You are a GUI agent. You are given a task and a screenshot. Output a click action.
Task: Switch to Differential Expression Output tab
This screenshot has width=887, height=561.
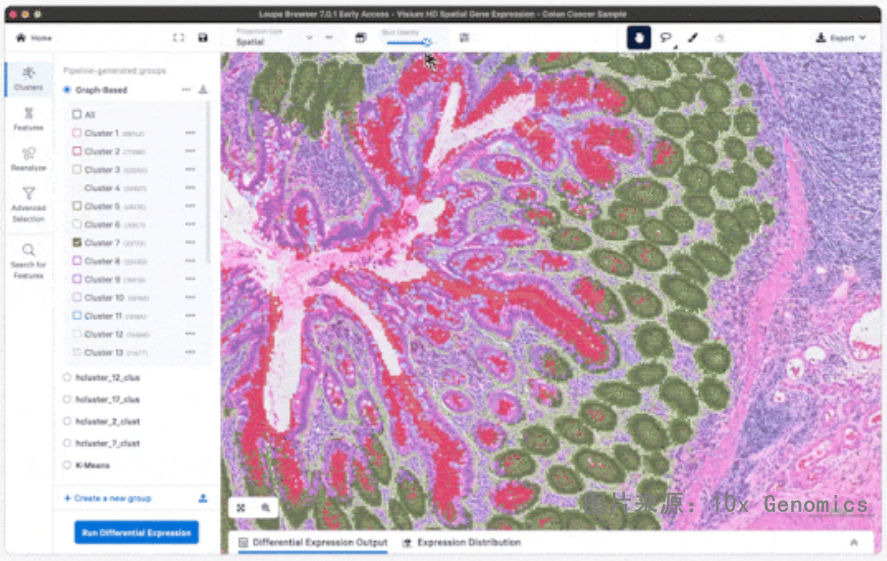click(x=313, y=542)
